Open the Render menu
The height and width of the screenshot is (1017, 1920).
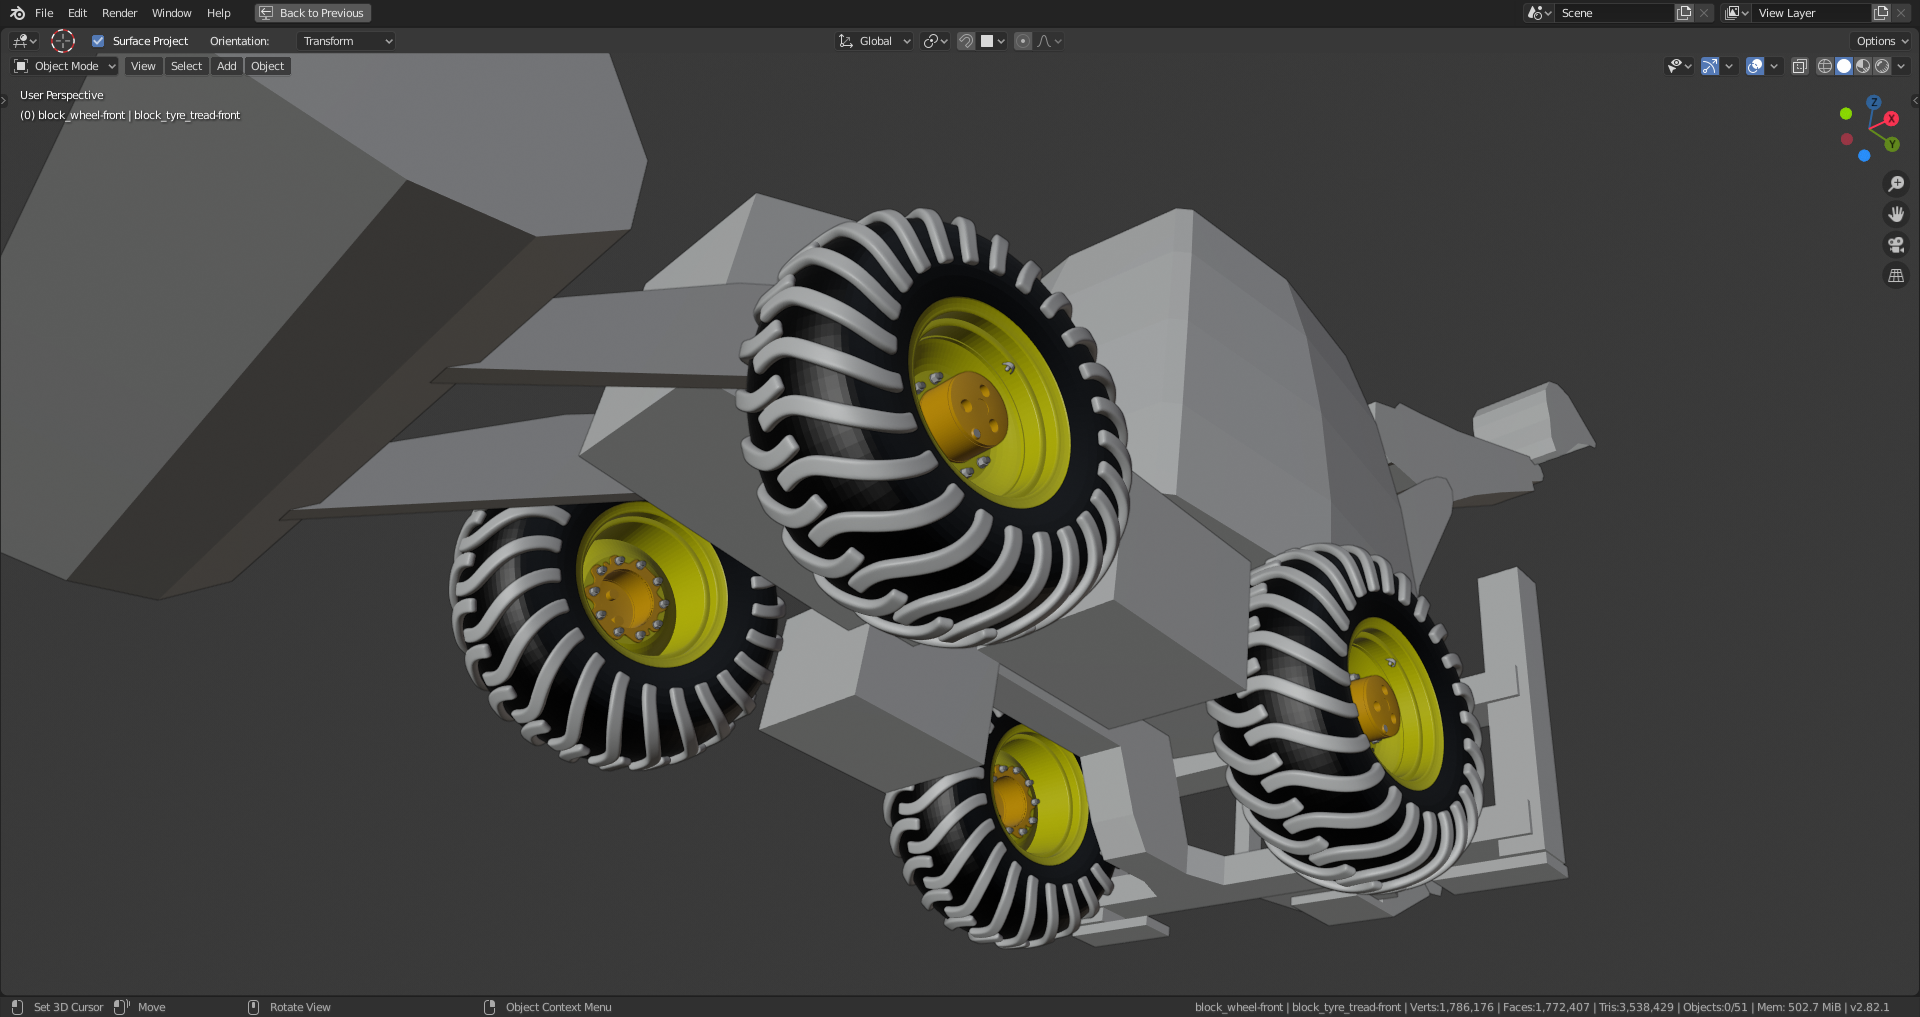pos(119,13)
